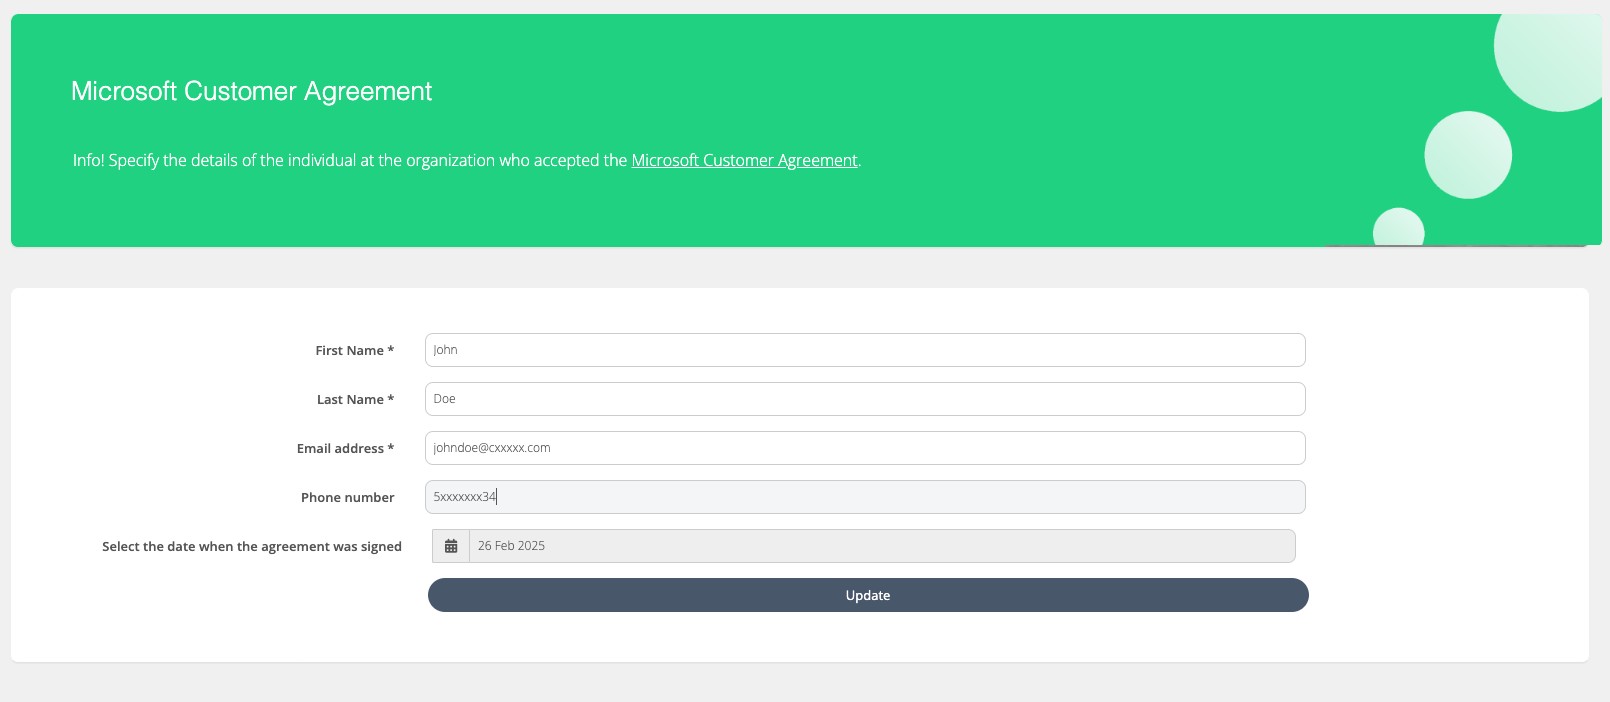
Task: Click the required asterisk next to First Name
Action: click(391, 350)
